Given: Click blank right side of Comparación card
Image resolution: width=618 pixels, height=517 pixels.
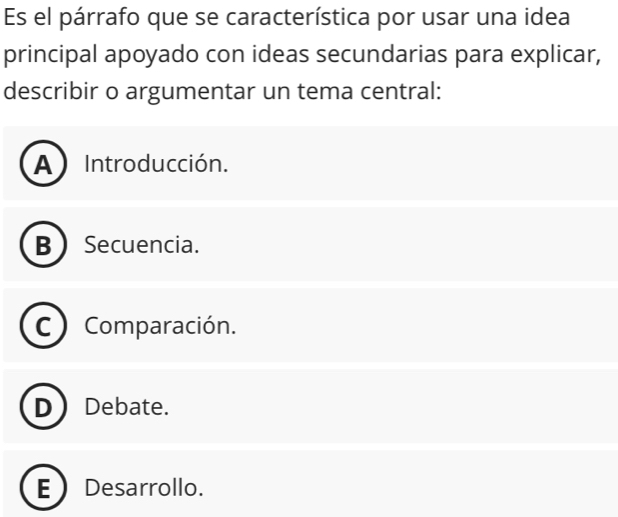Looking at the screenshot, I should (450, 326).
